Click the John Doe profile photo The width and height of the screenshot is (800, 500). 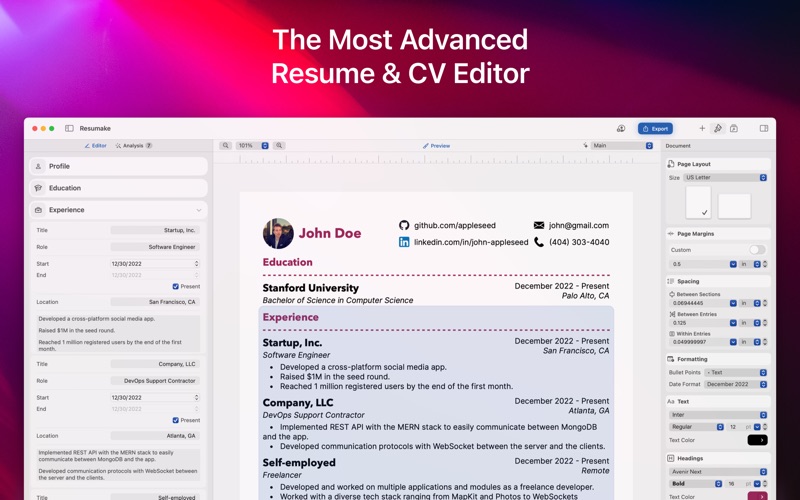coord(278,234)
